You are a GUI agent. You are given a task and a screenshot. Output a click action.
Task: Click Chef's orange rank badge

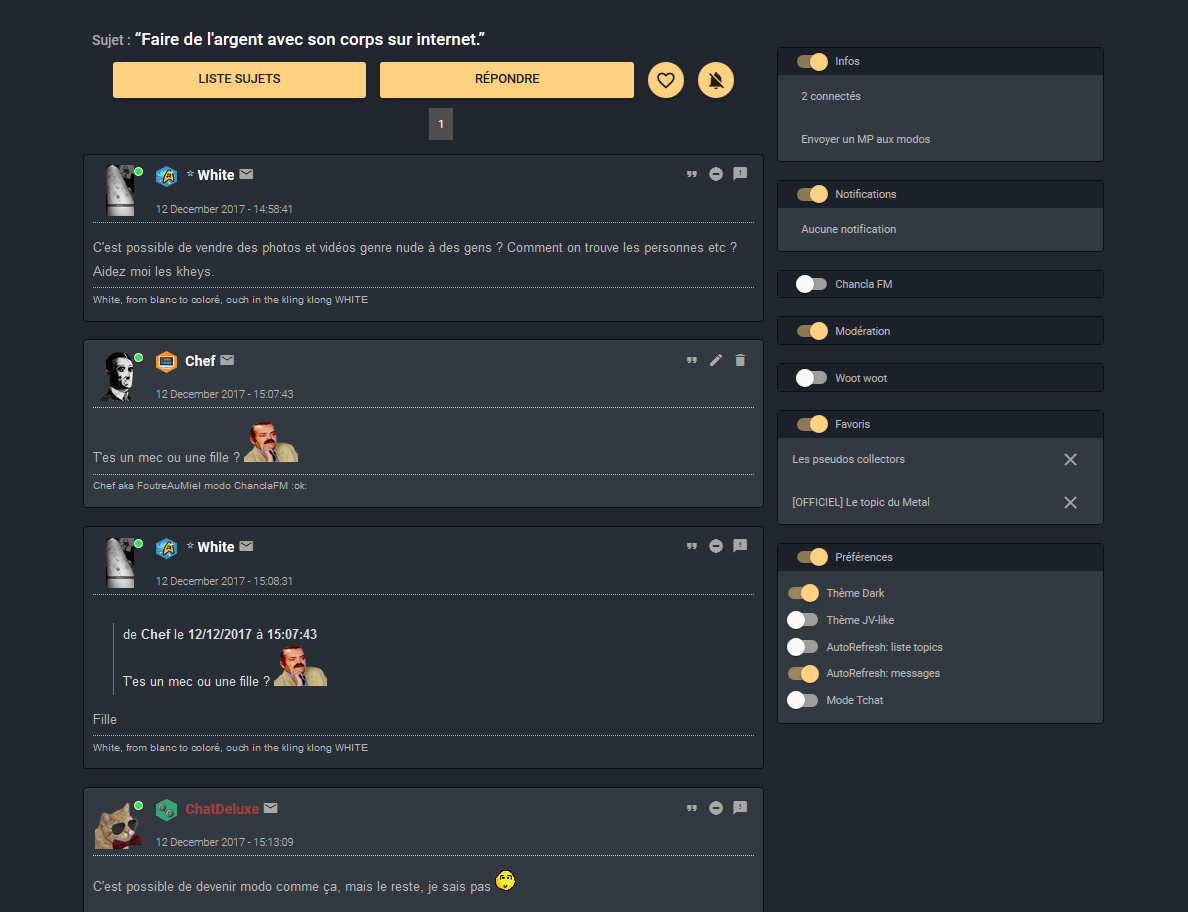click(166, 361)
